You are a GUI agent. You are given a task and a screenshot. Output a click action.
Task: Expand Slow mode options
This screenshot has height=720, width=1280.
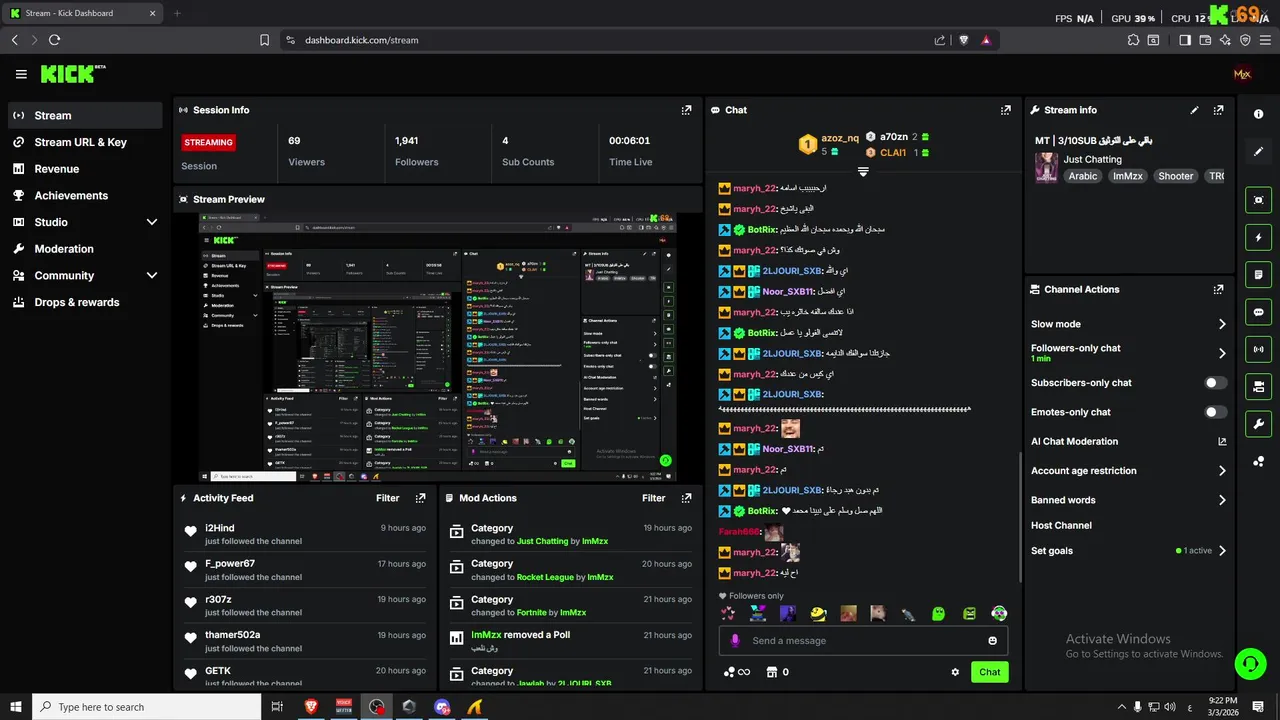click(x=1222, y=324)
